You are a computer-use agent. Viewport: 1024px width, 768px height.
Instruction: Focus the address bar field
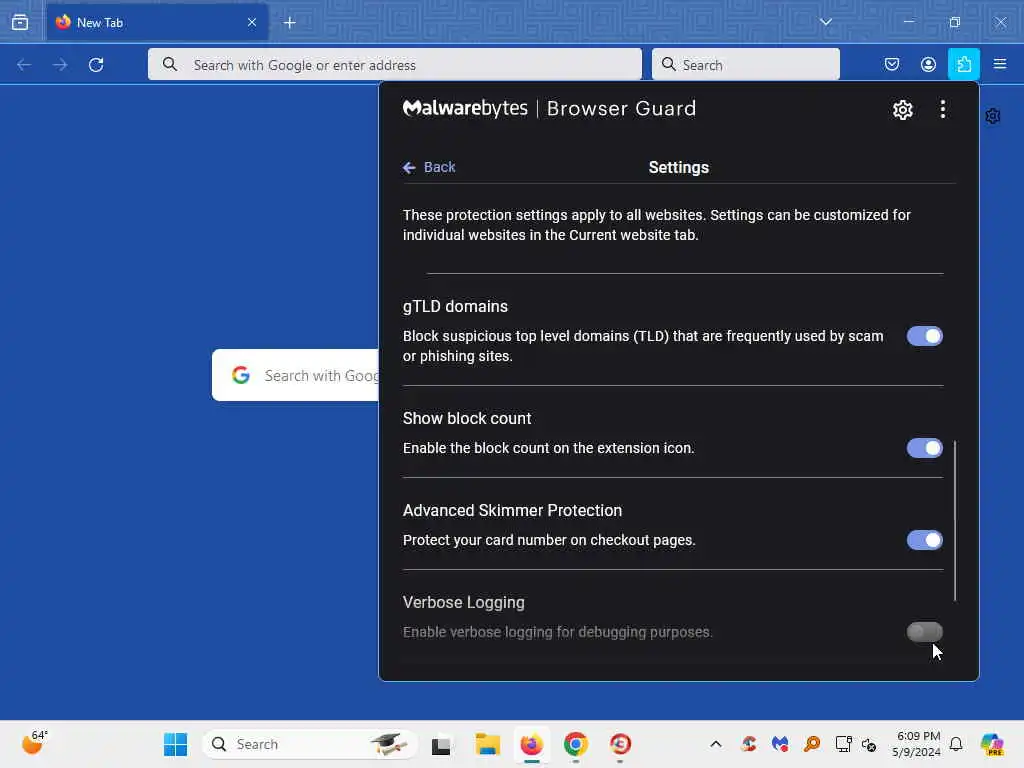(x=394, y=65)
